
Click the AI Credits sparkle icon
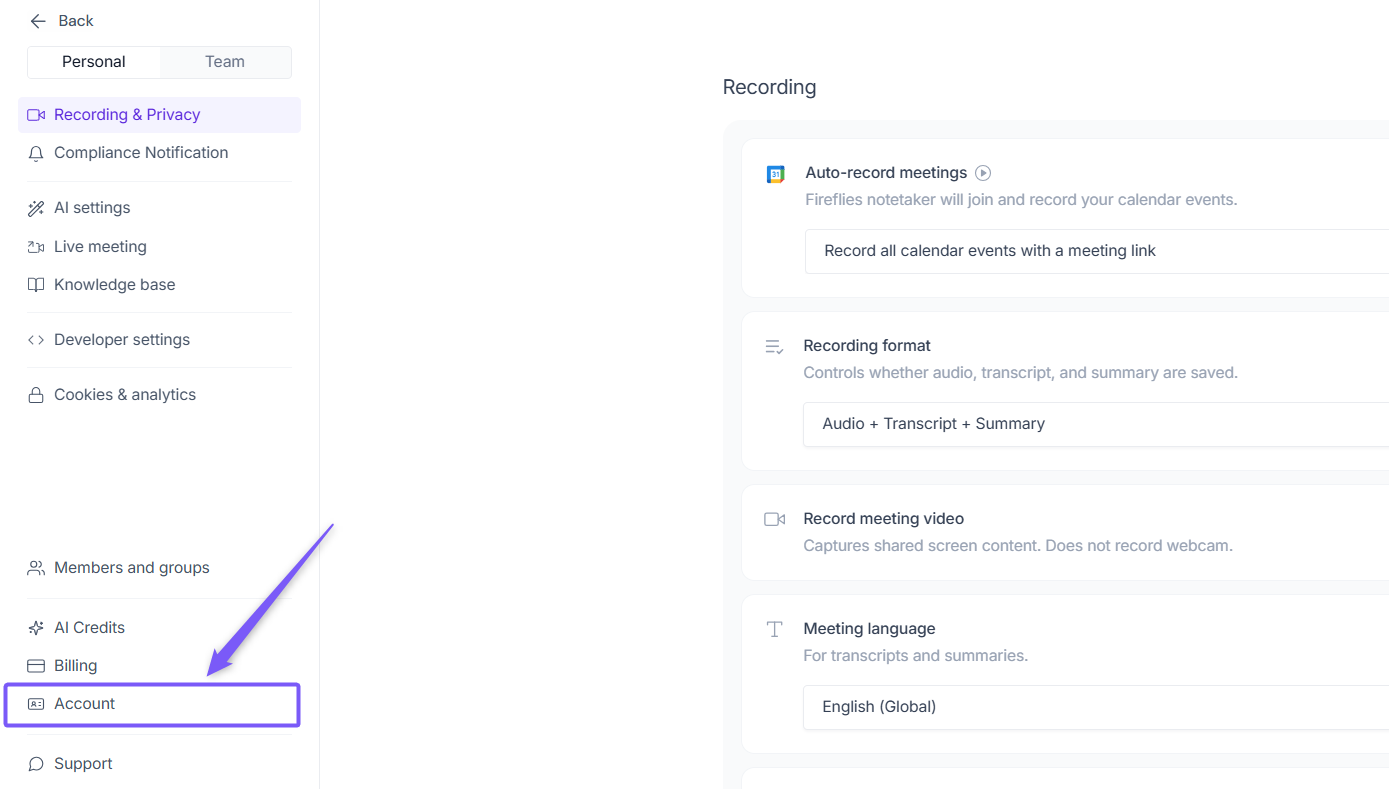(36, 628)
